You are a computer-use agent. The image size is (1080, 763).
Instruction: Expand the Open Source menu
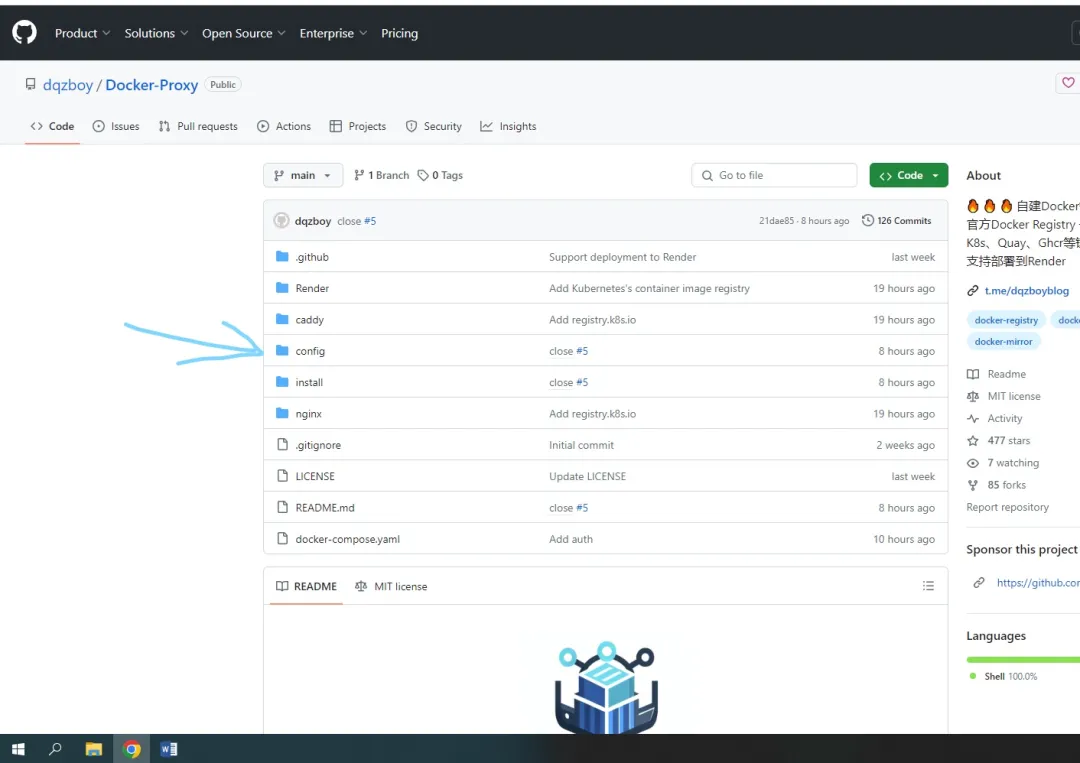click(244, 33)
